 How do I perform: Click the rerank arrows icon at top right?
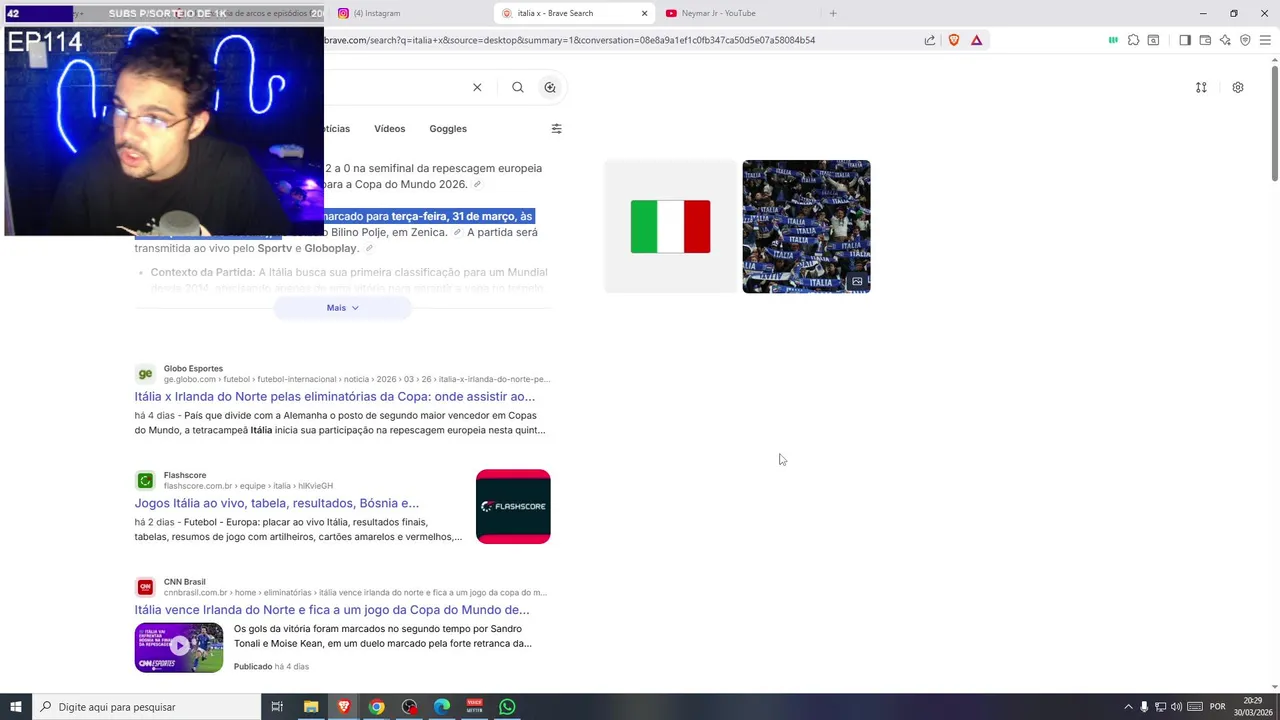(1201, 87)
